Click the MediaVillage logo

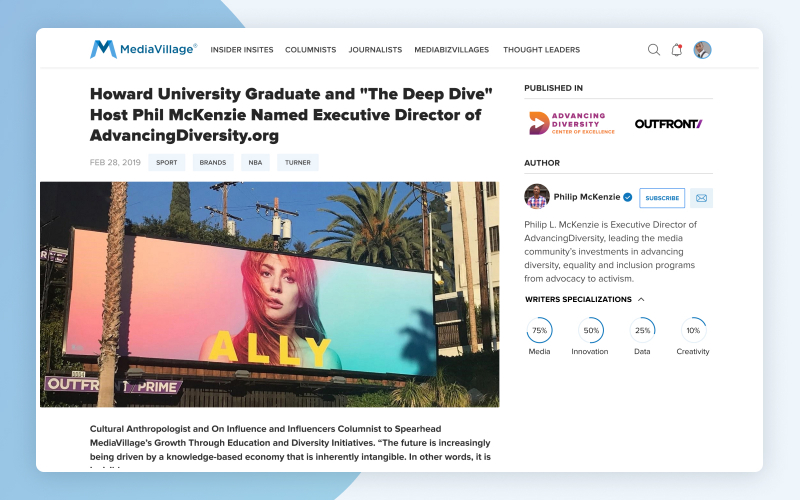pos(143,49)
